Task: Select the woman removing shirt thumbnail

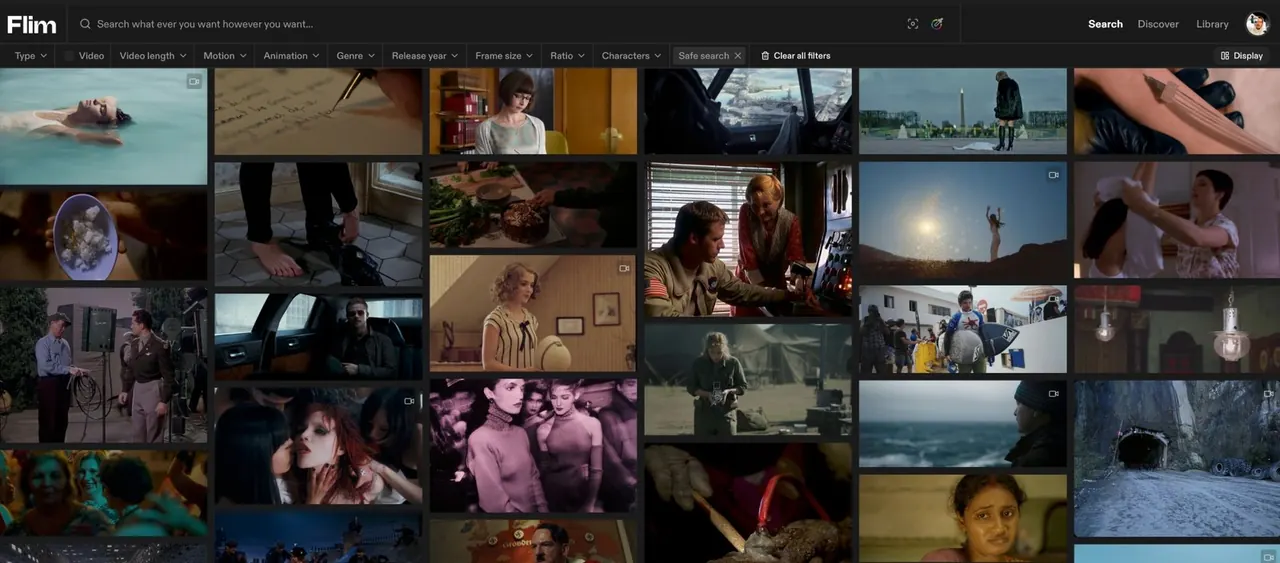Action: (x=1177, y=220)
